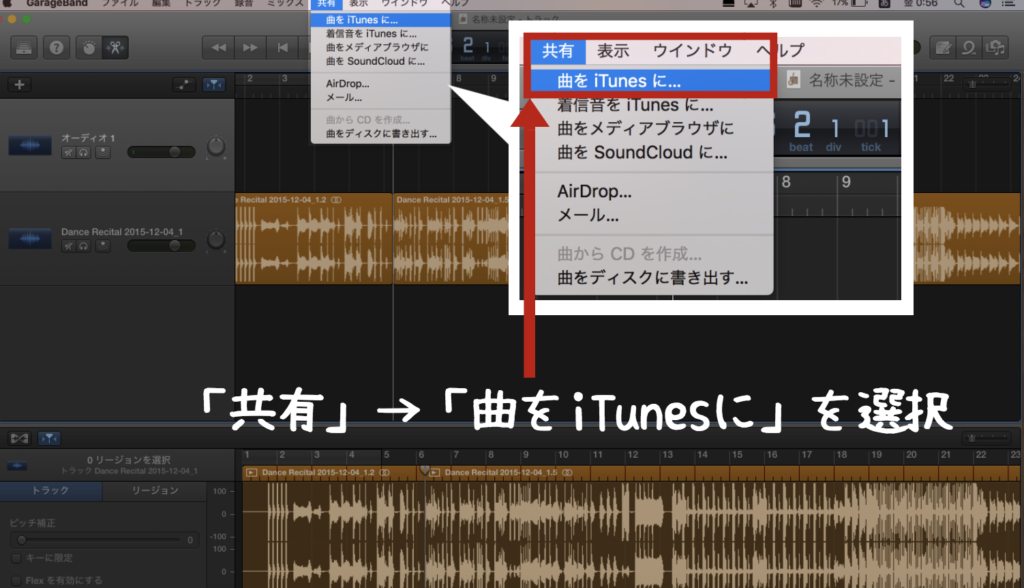The height and width of the screenshot is (588, 1024).
Task: Click the 0 リージョンを選択 label in editor
Action: (129, 460)
